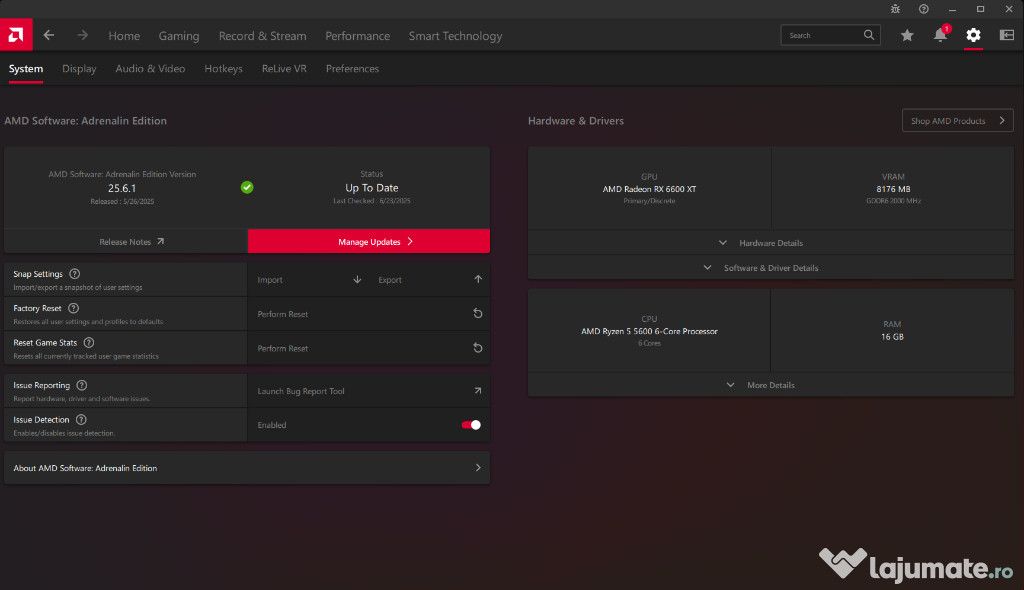The height and width of the screenshot is (590, 1024).
Task: Expand More Details under CPU
Action: [771, 385]
